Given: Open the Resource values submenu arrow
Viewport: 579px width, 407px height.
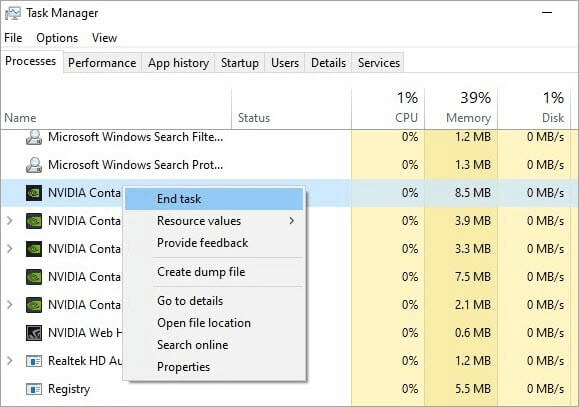Looking at the screenshot, I should point(292,221).
